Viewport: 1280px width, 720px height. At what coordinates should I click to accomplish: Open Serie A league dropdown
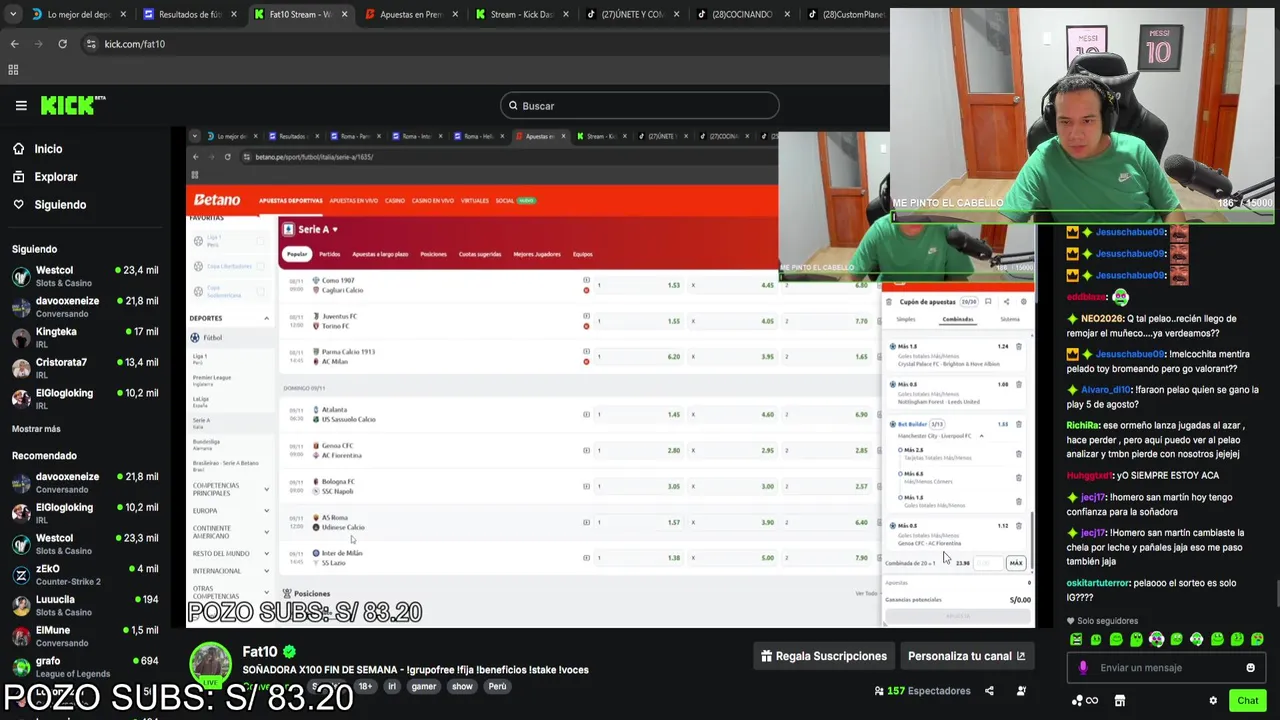coord(317,230)
